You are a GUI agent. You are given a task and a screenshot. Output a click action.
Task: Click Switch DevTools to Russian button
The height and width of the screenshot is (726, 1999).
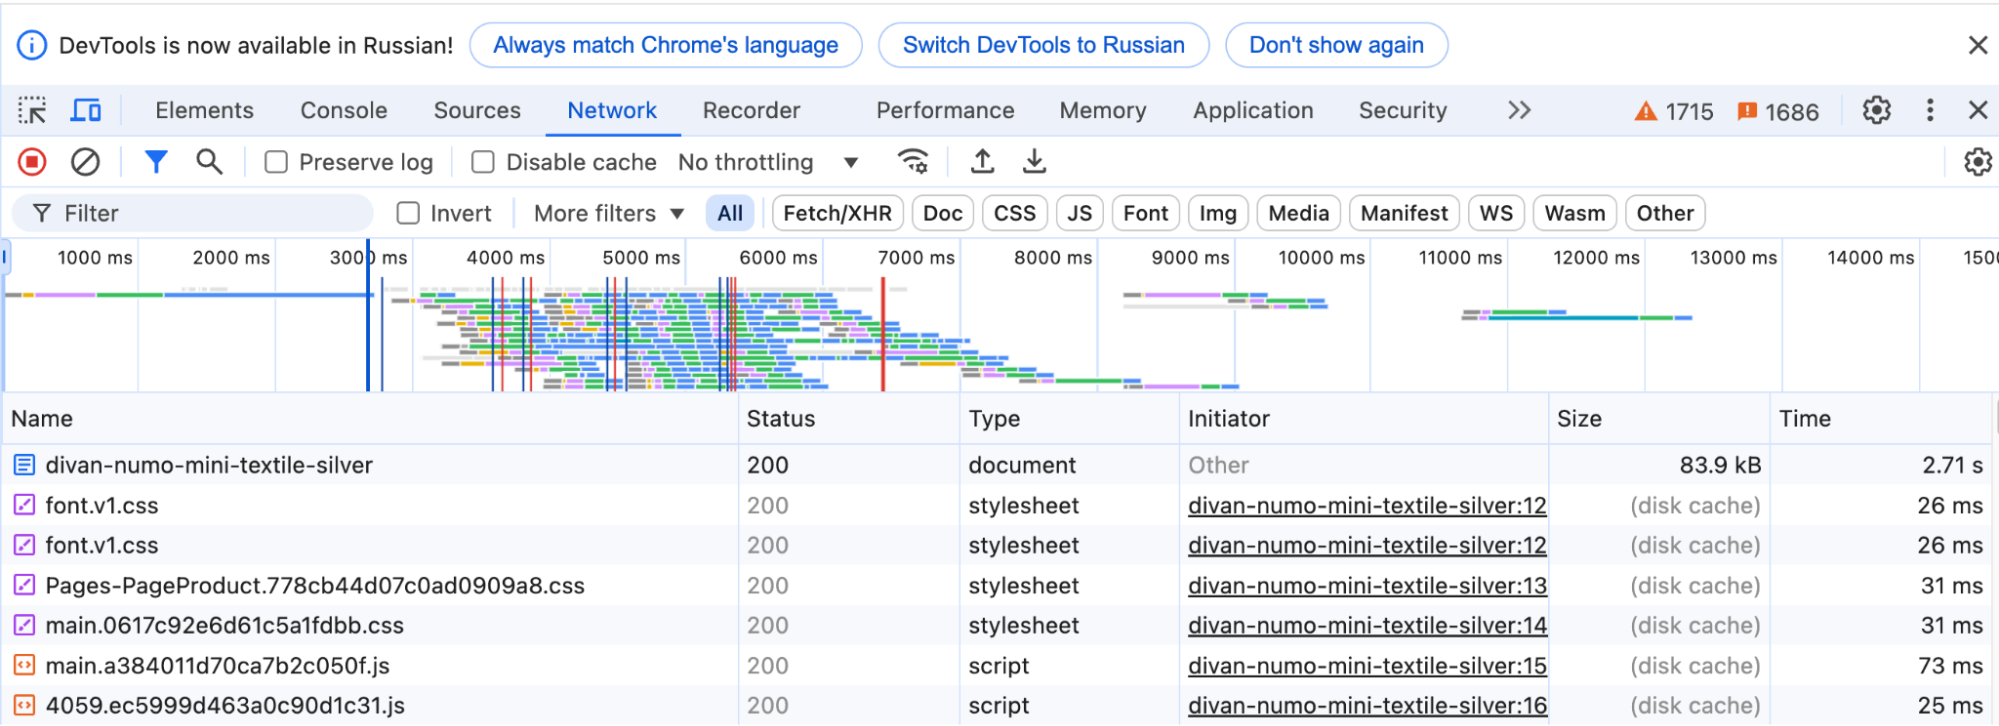1043,45
